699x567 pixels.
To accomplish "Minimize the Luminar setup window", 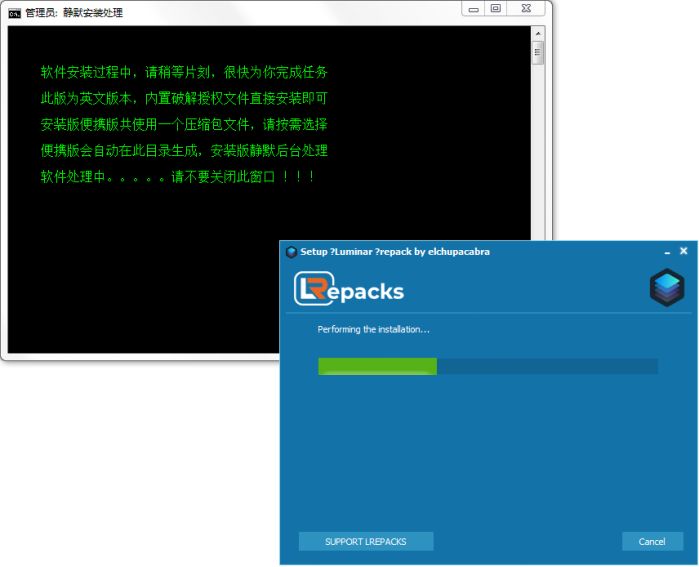I will pos(667,252).
